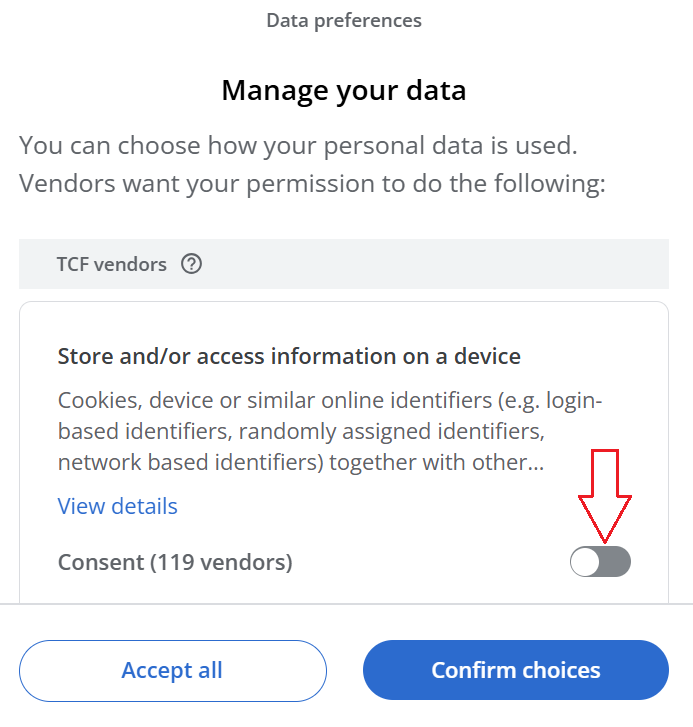The image size is (693, 727).
Task: Open the View details link
Action: pos(118,506)
